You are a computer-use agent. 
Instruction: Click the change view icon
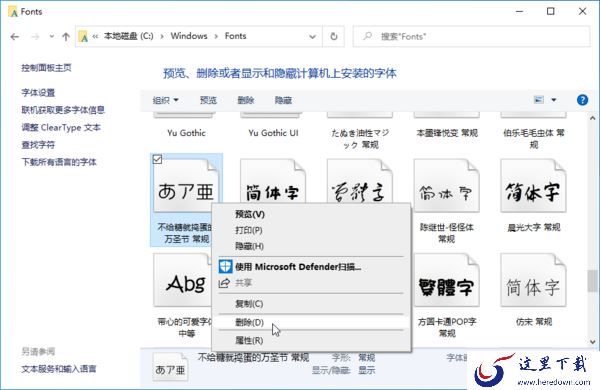point(539,100)
